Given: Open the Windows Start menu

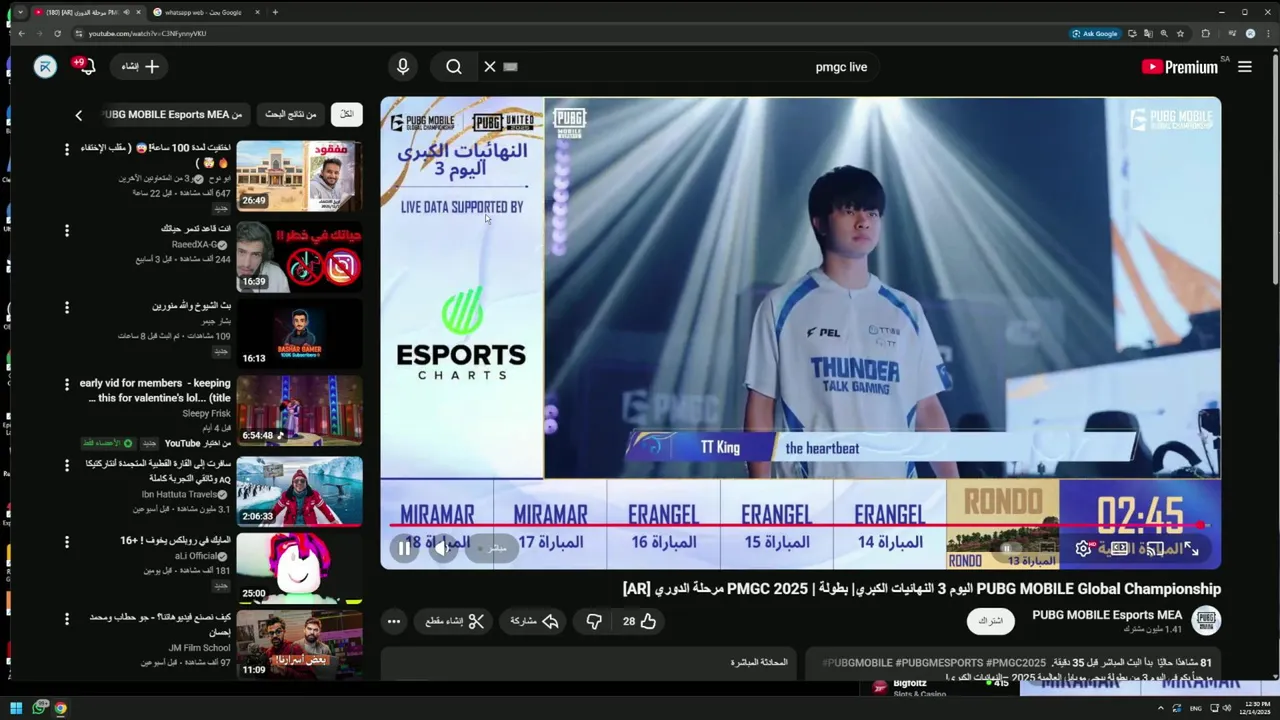Looking at the screenshot, I should [x=16, y=708].
